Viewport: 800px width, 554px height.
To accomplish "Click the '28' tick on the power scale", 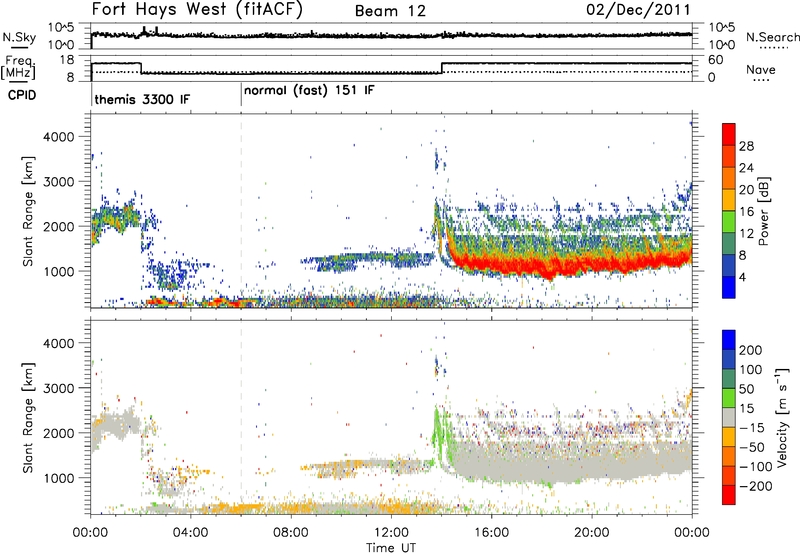I will coord(746,146).
